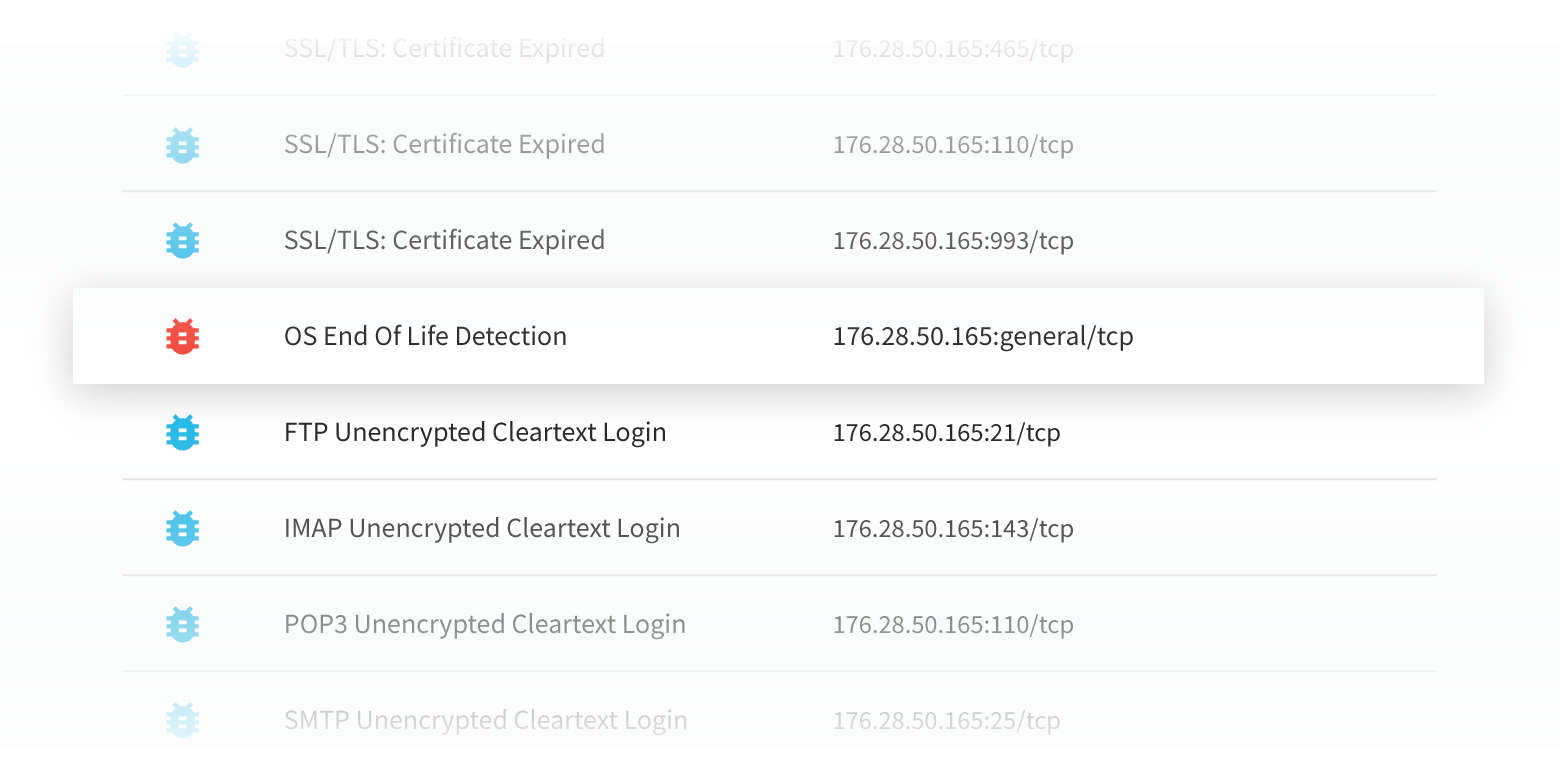Image resolution: width=1560 pixels, height=768 pixels.
Task: Click the bug icon in the port 465 certificate row
Action: (182, 48)
